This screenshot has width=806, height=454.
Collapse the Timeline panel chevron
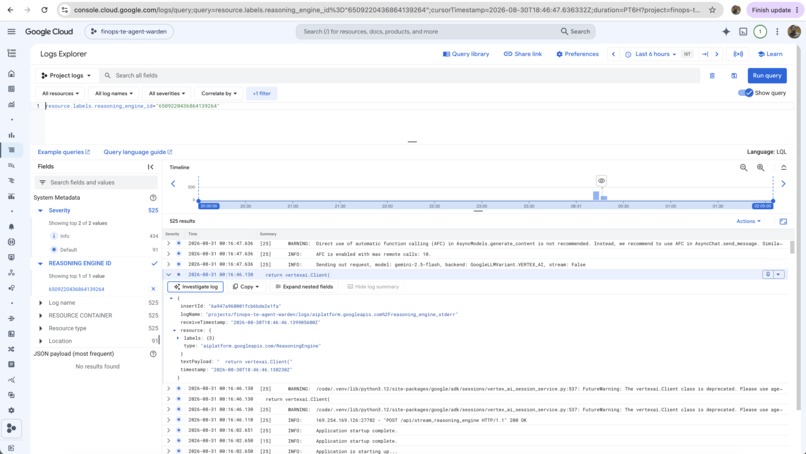tap(783, 168)
